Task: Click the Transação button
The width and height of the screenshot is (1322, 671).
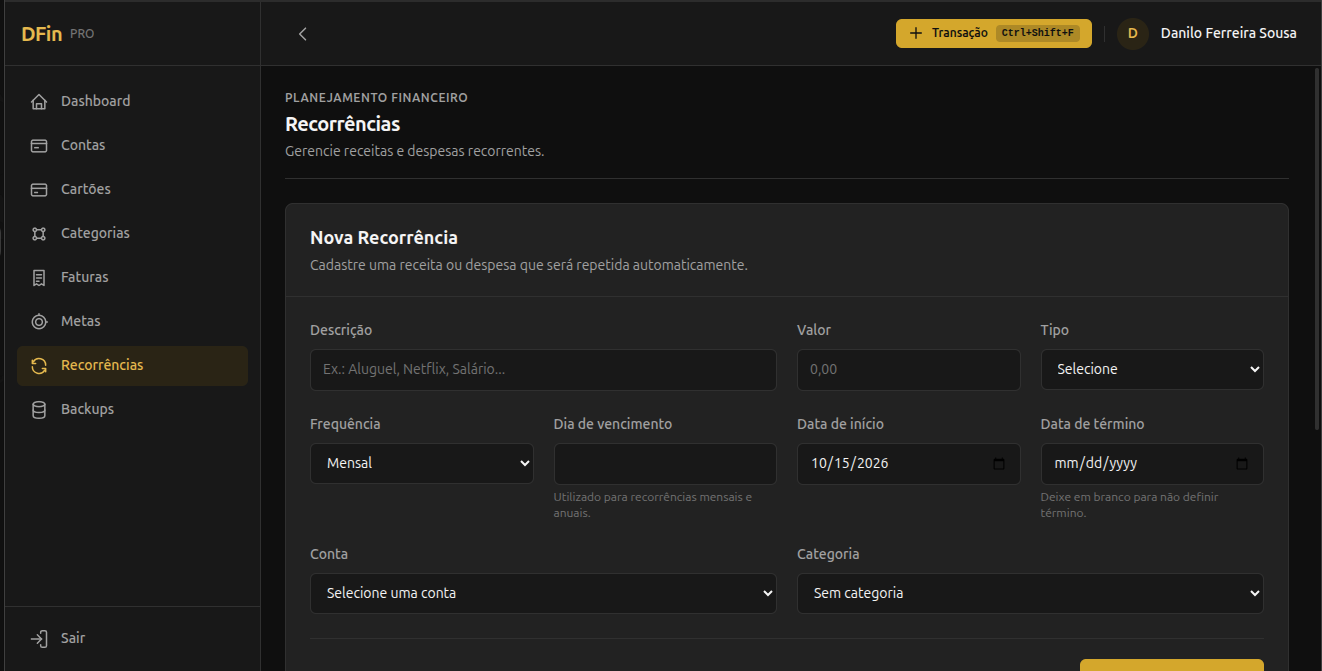Action: coord(993,33)
